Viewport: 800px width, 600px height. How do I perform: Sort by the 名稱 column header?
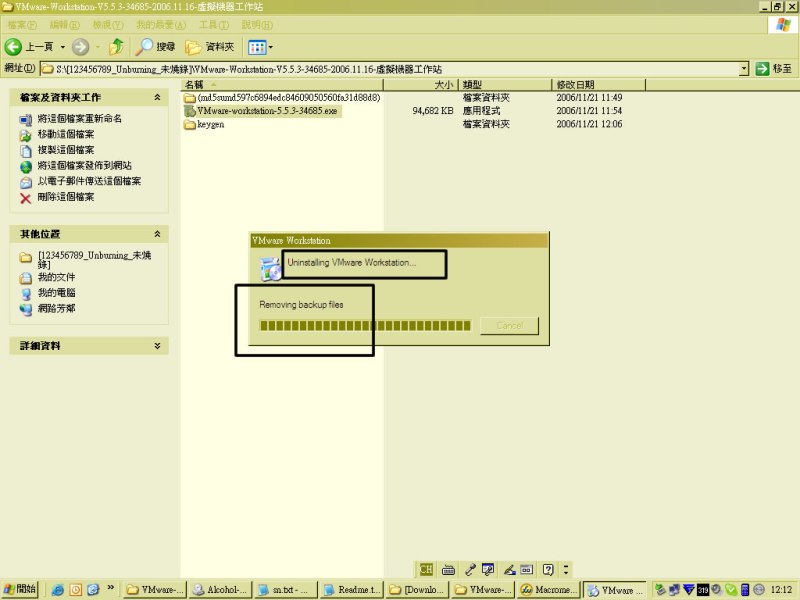(x=282, y=85)
